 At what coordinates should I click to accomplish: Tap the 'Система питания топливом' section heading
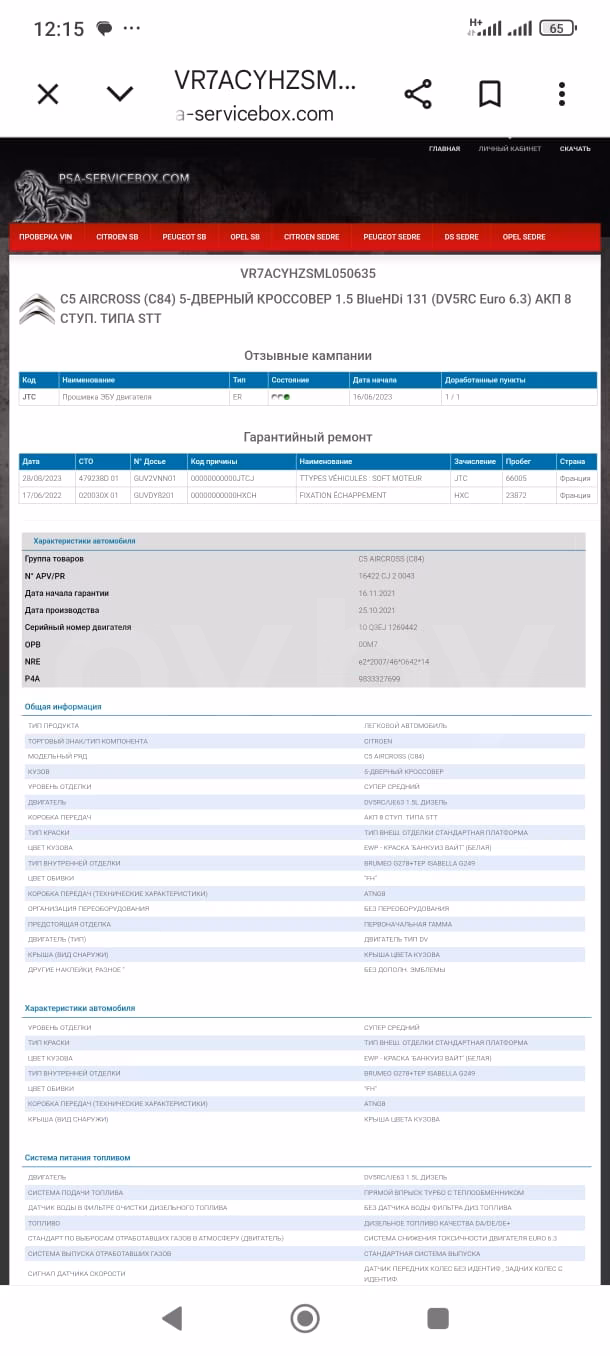pos(77,1158)
